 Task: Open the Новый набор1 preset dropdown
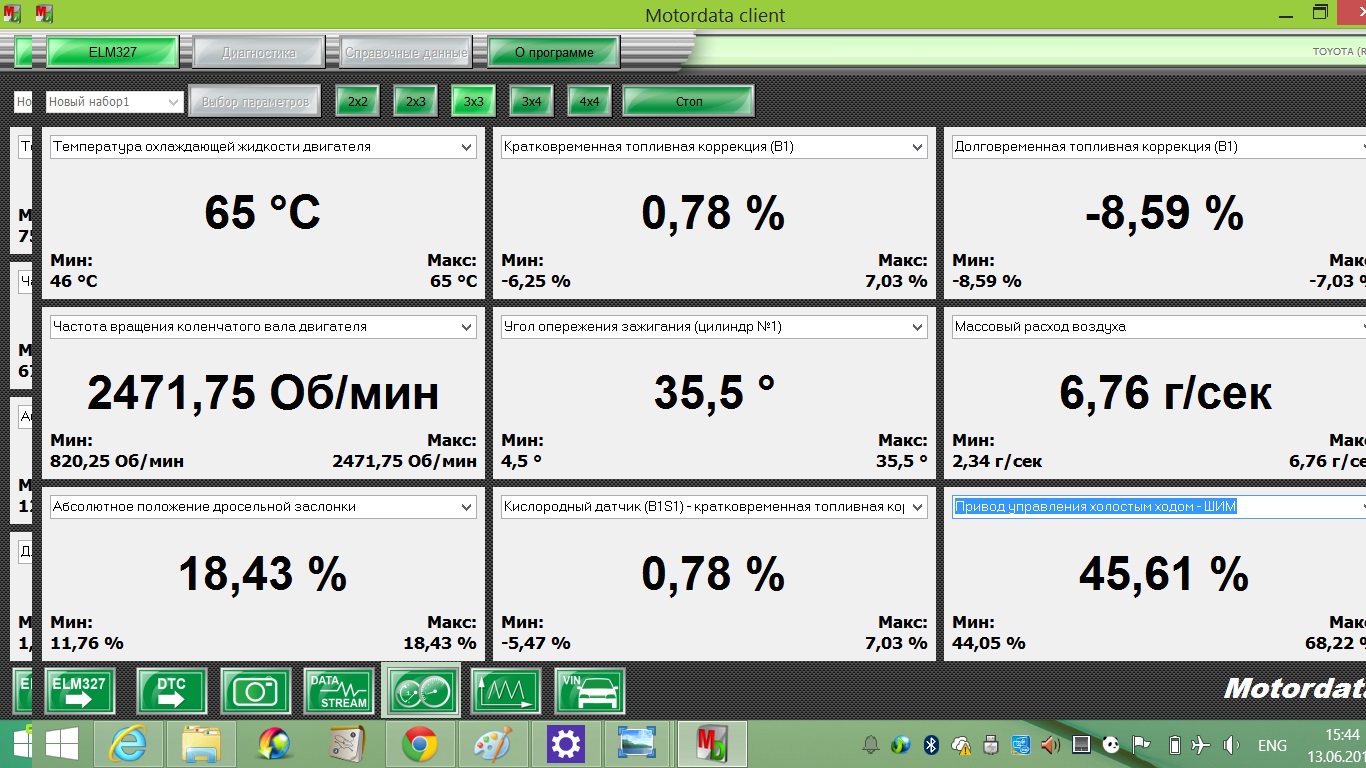pos(114,101)
